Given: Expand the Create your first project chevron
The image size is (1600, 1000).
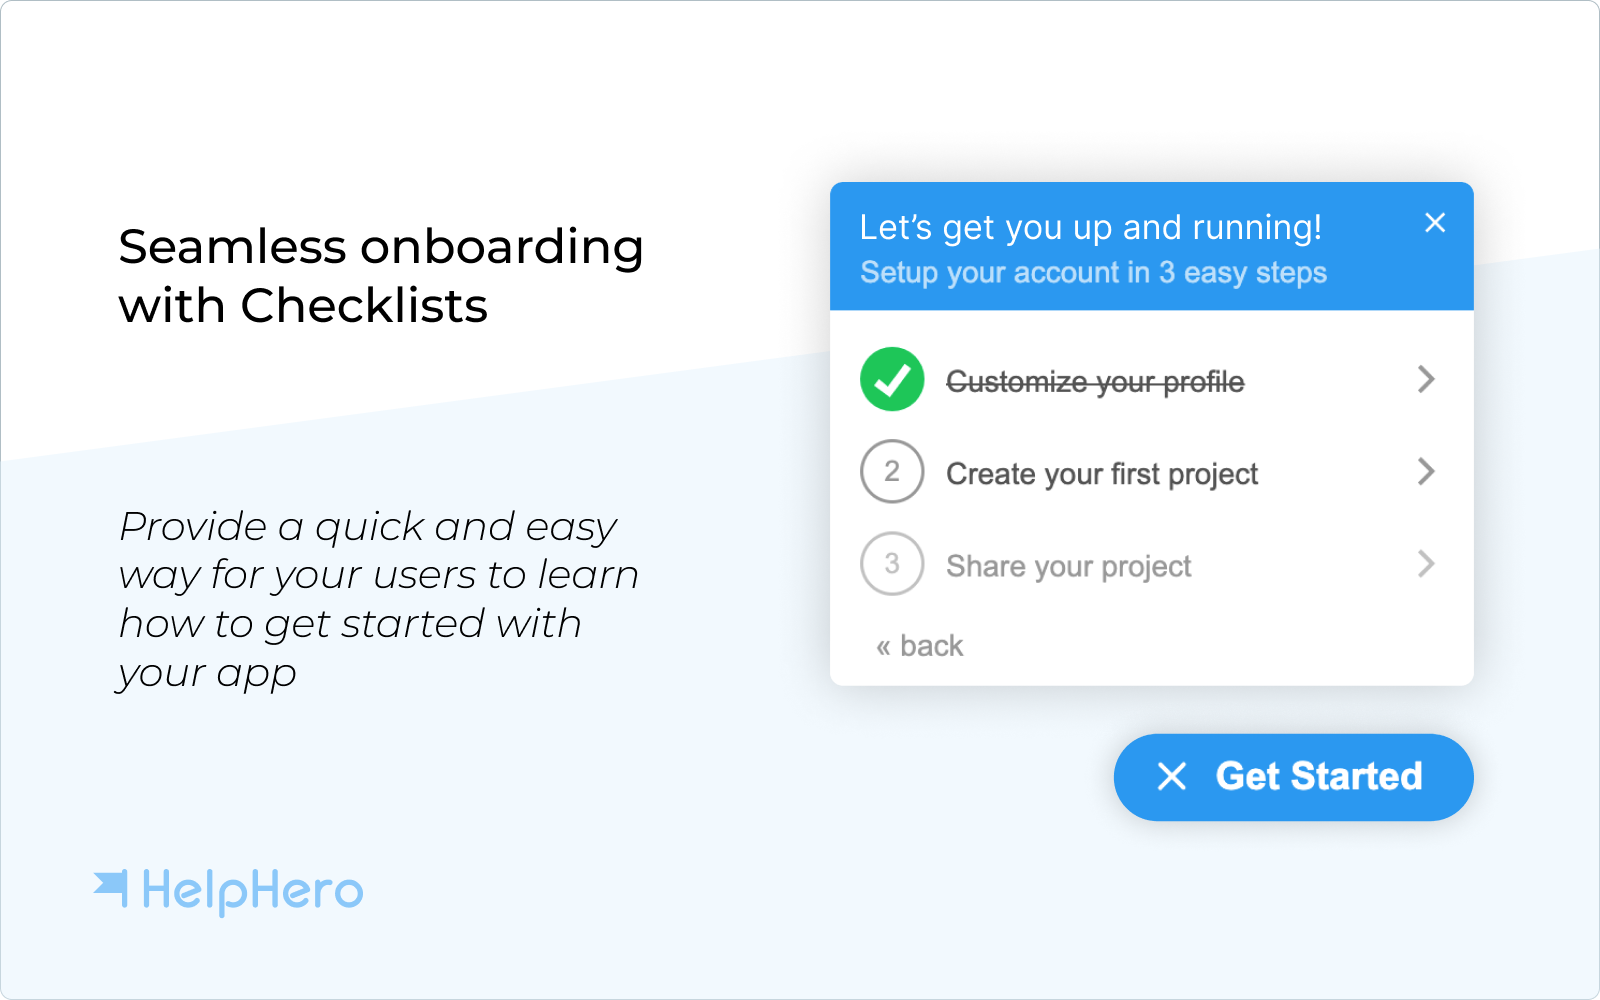Looking at the screenshot, I should click(1426, 471).
